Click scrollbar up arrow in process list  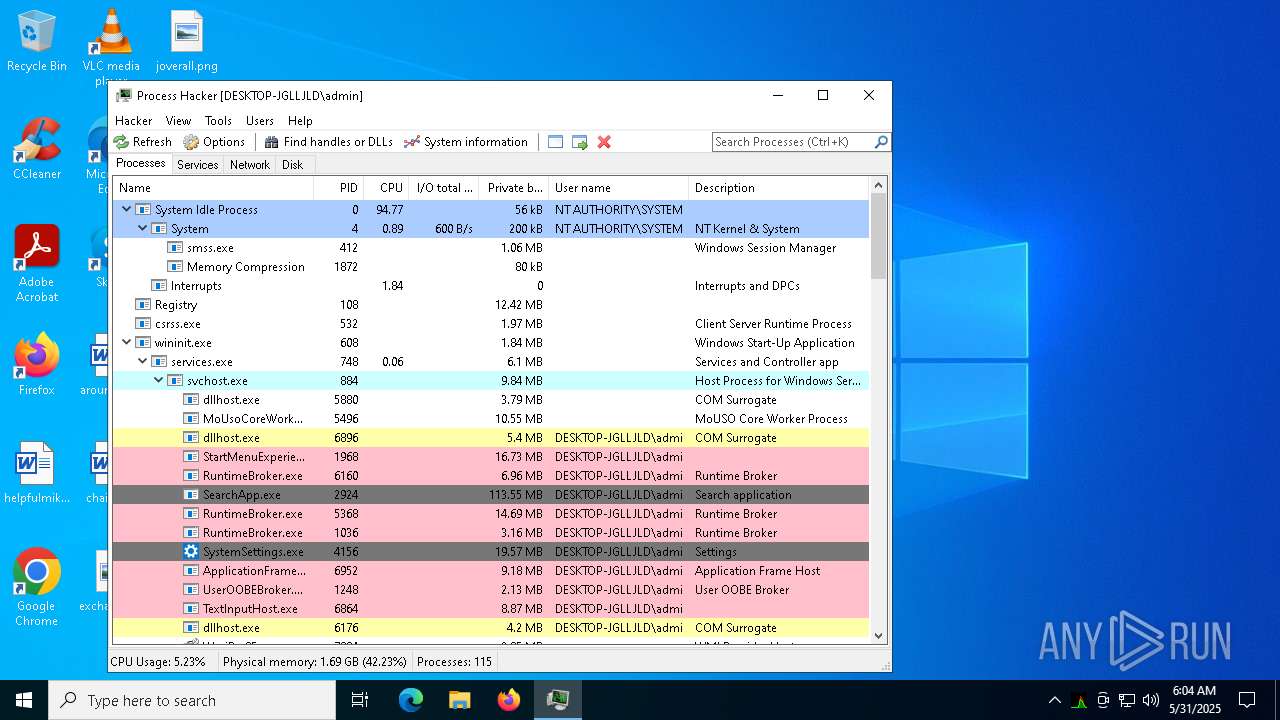pos(878,186)
